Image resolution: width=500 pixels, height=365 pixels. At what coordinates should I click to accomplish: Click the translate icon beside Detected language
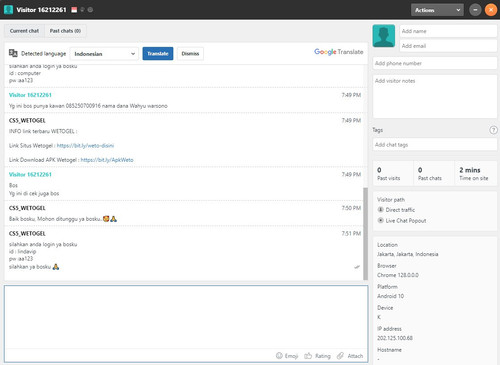coord(13,53)
